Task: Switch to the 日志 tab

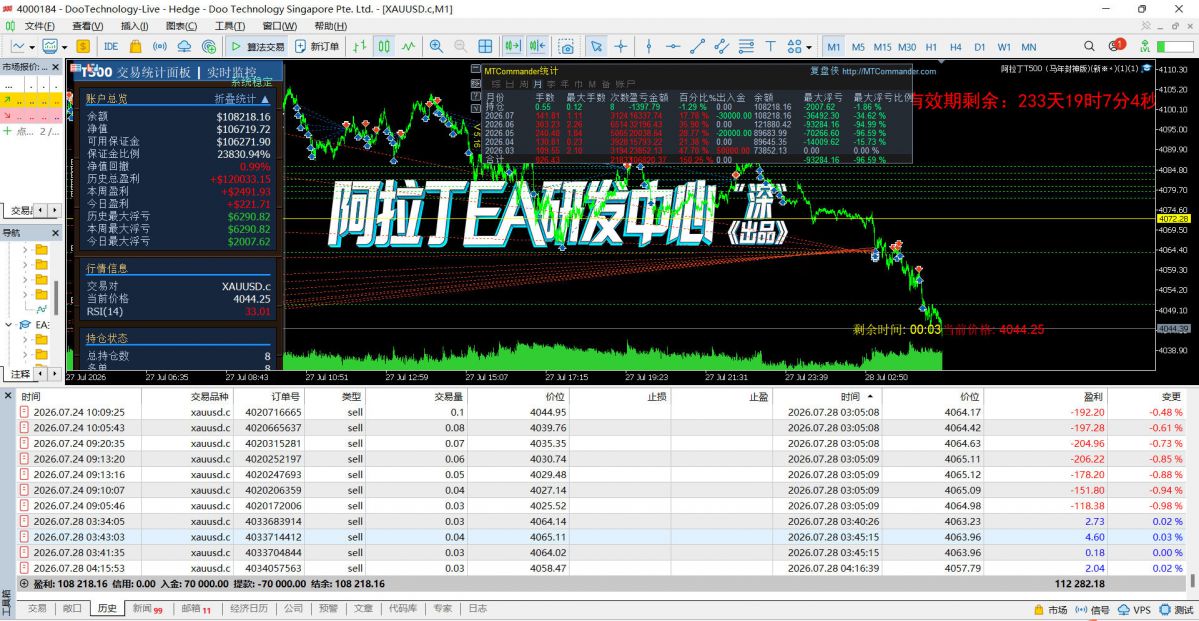Action: (x=477, y=609)
